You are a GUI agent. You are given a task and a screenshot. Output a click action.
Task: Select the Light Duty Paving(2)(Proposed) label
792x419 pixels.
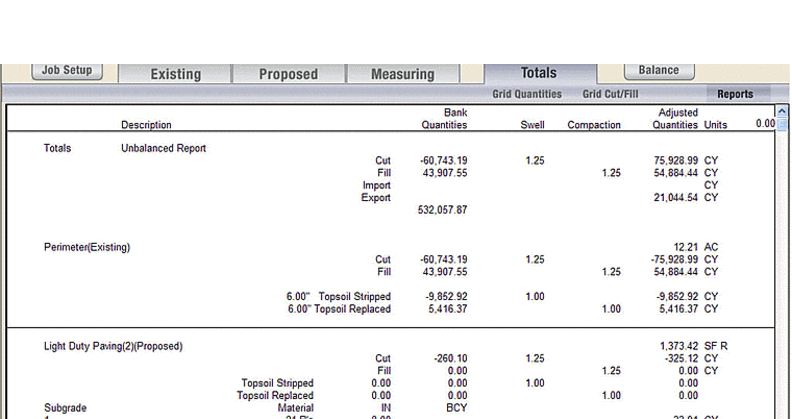tap(113, 346)
